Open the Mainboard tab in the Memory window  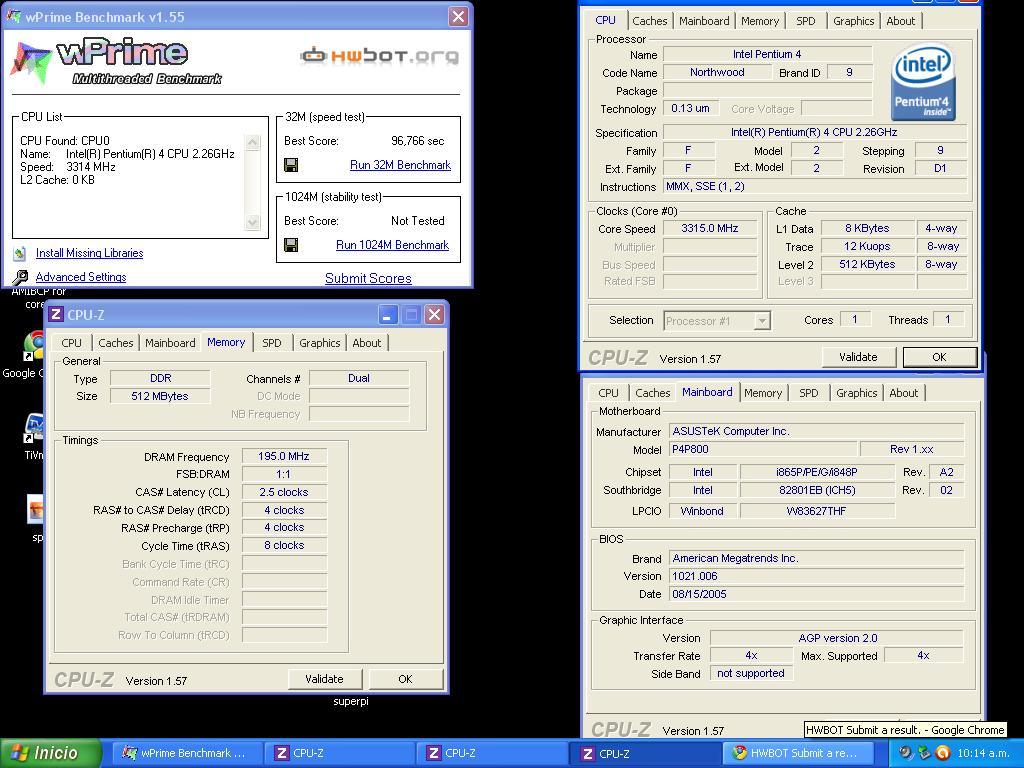170,343
